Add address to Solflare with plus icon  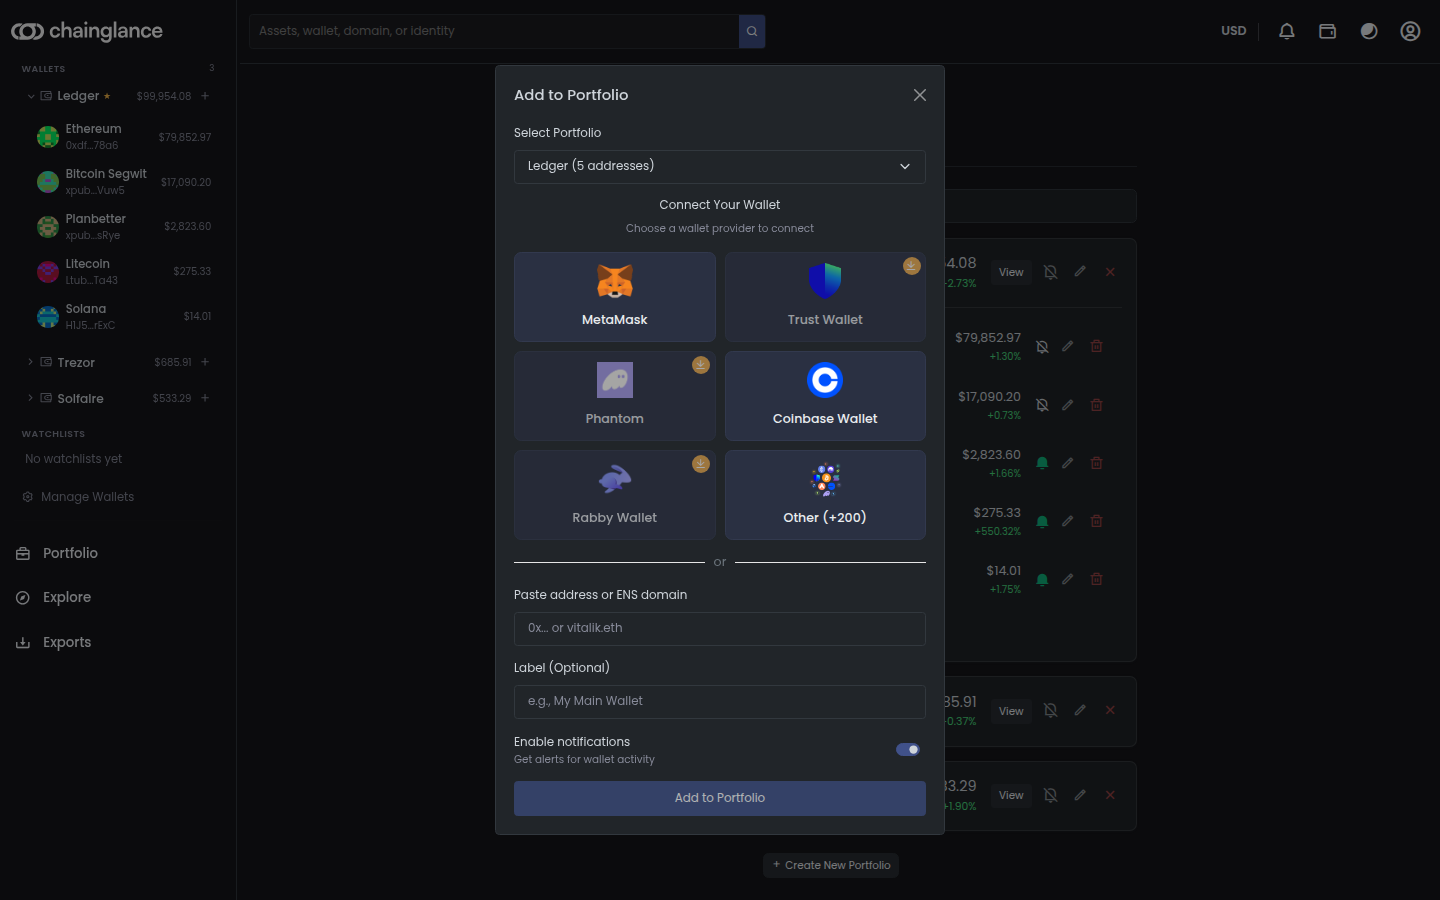coord(205,398)
